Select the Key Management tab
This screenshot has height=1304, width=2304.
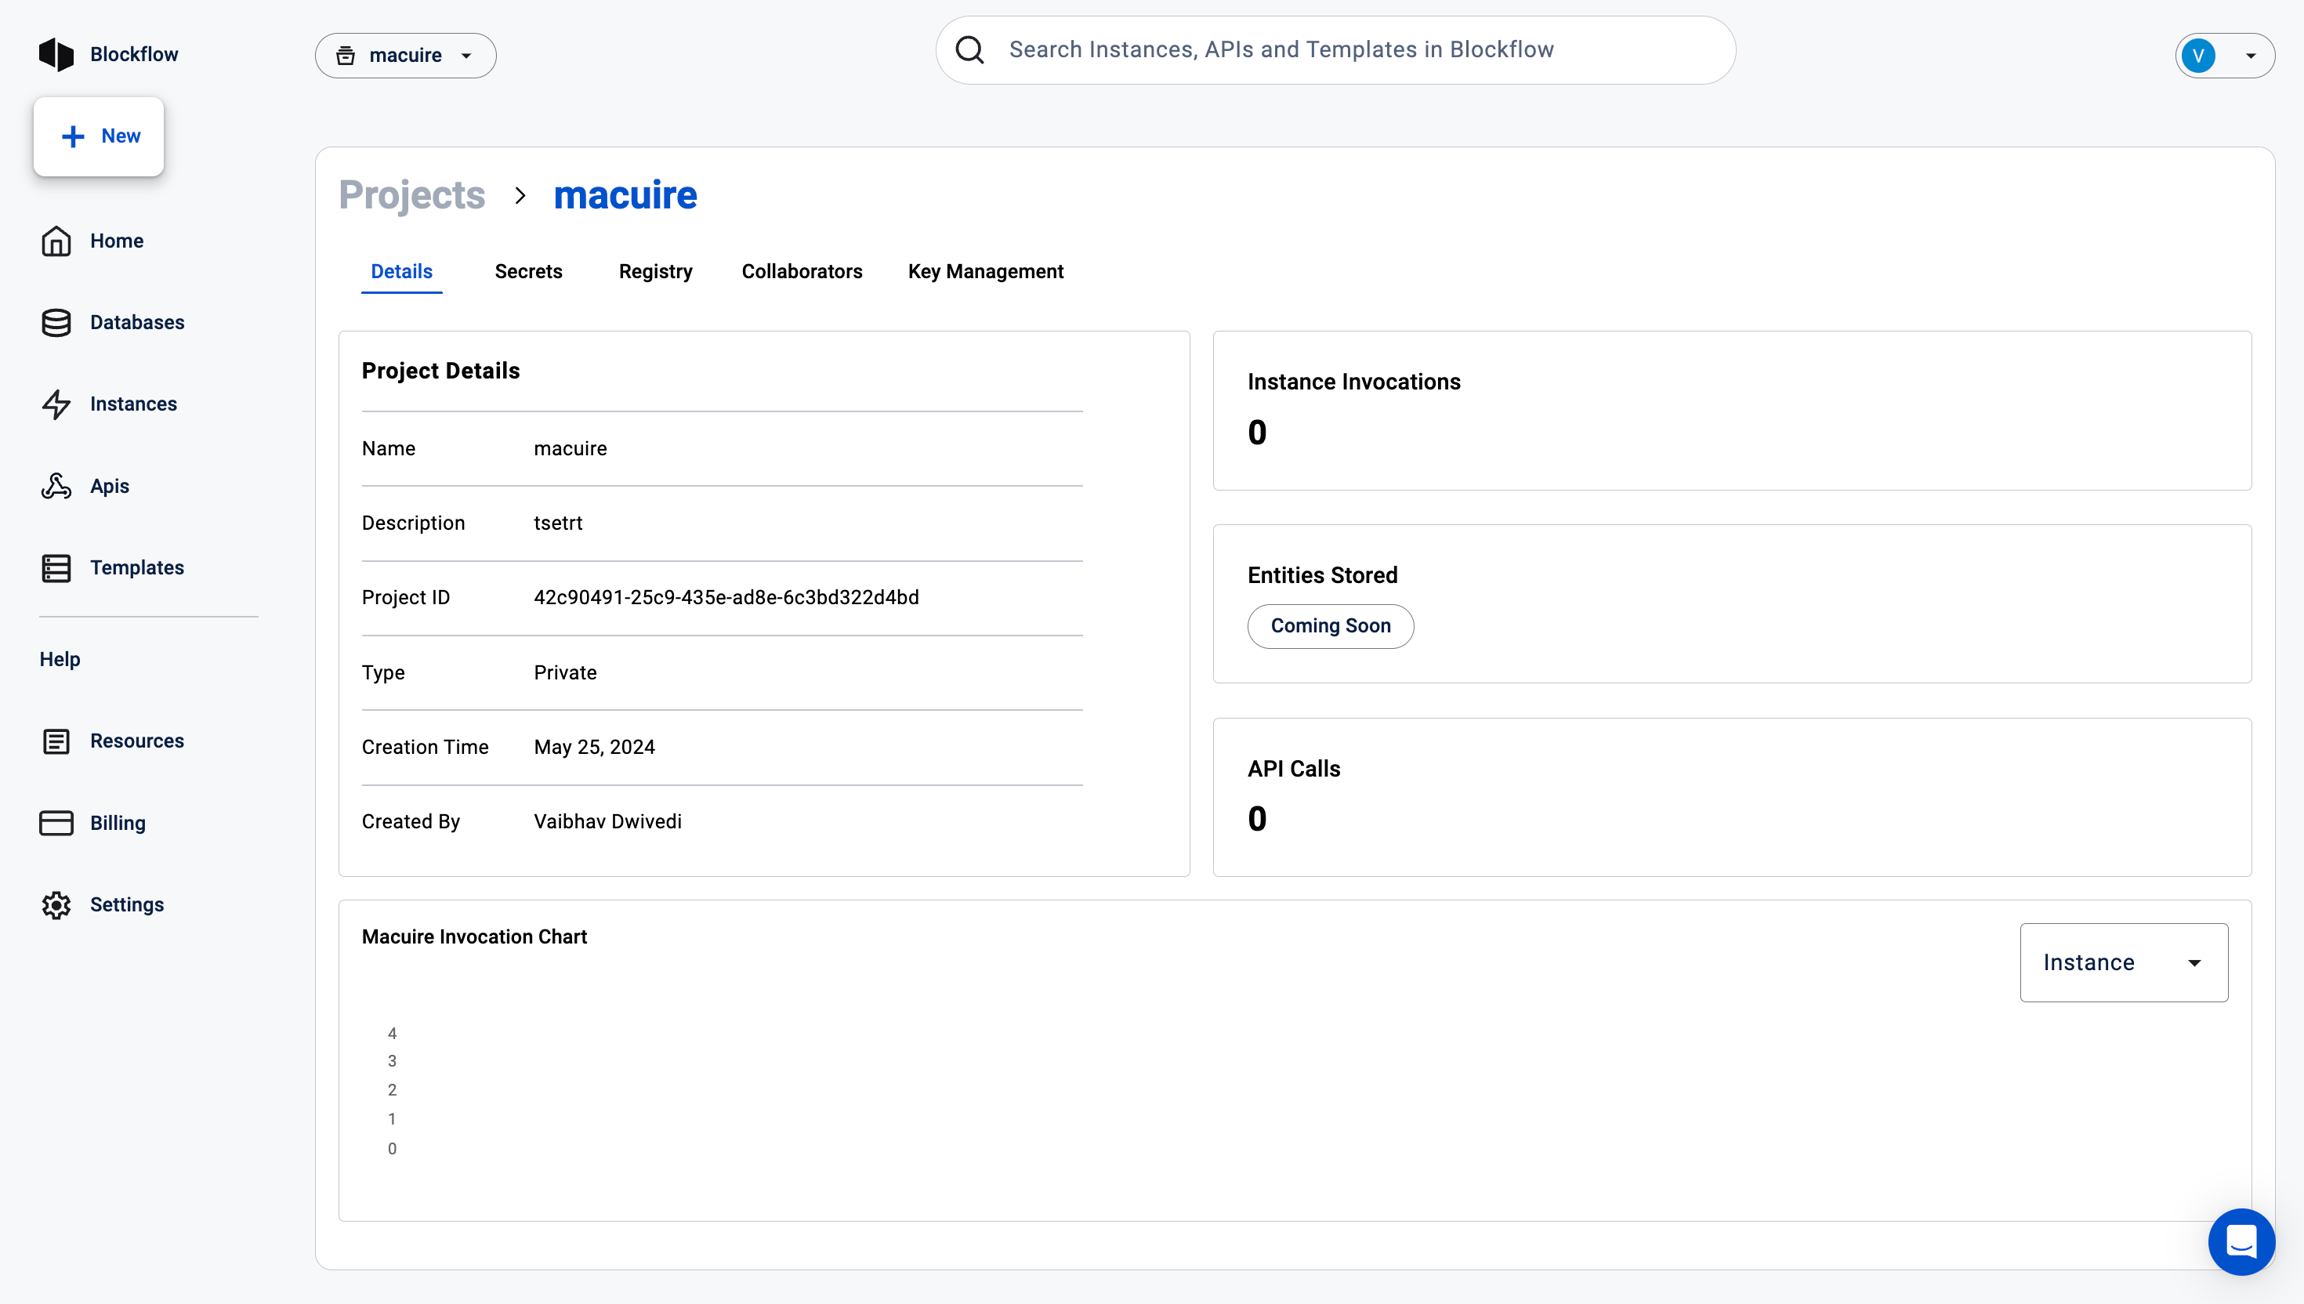coord(985,272)
